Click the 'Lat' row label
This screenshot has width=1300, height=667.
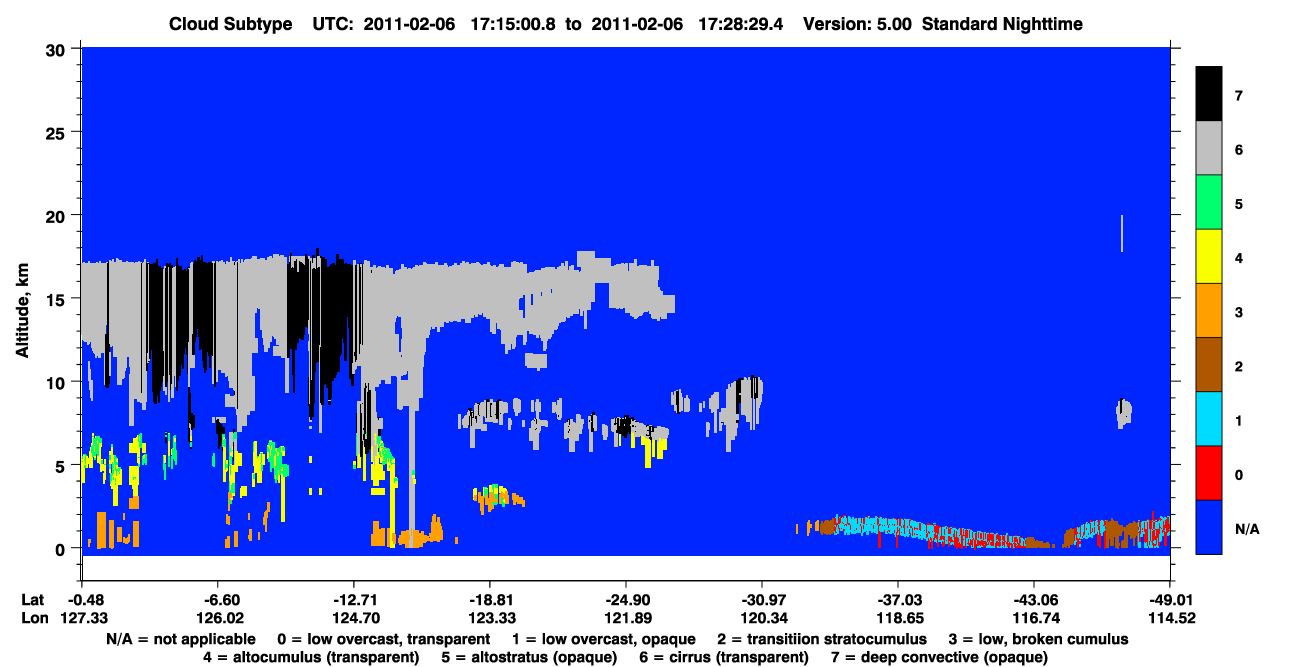[33, 599]
